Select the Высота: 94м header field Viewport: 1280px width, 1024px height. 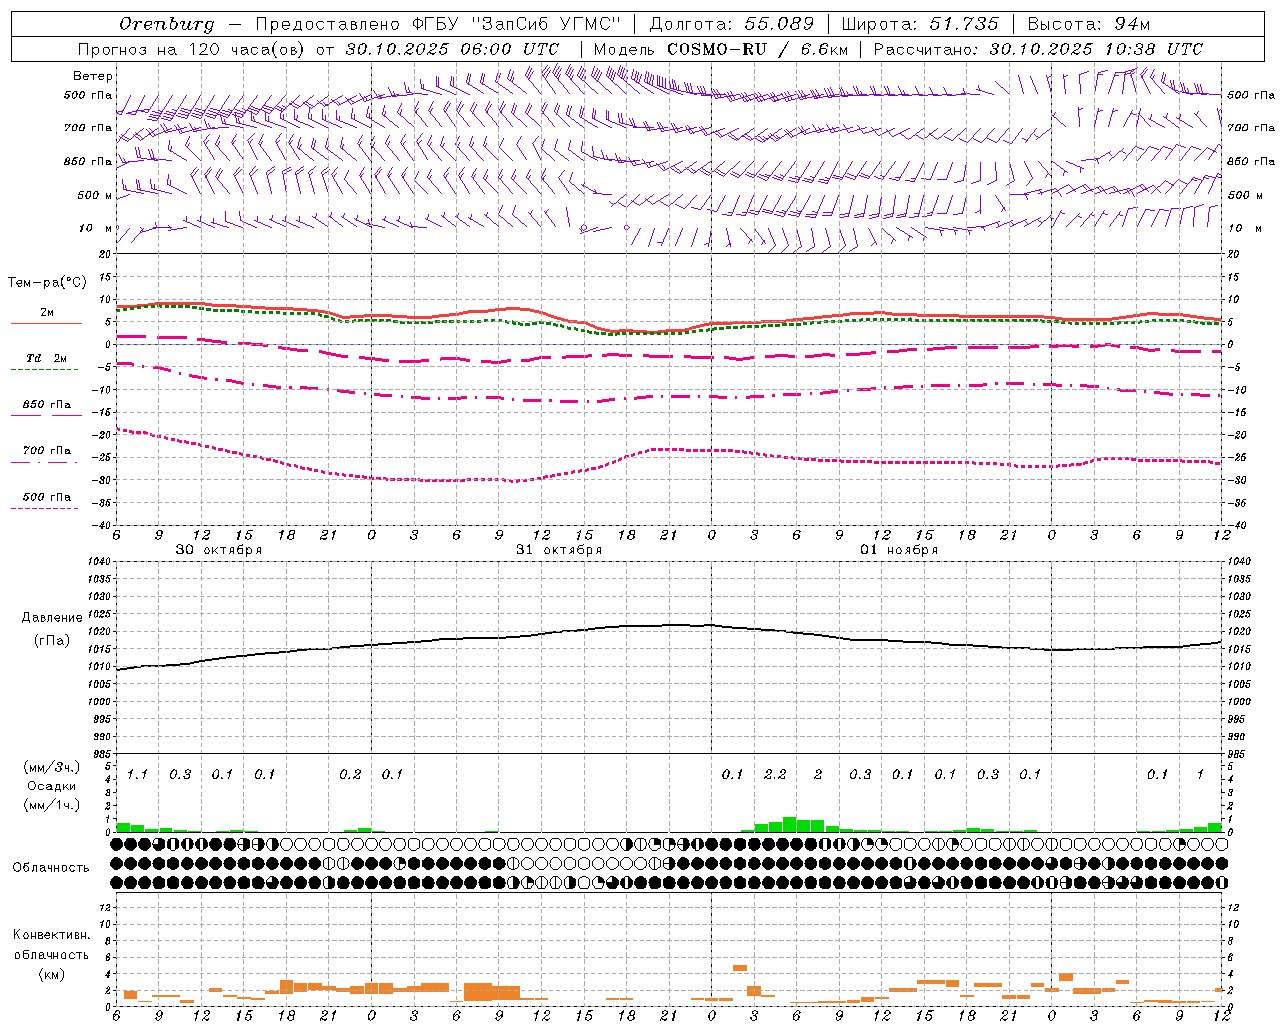tap(1089, 24)
